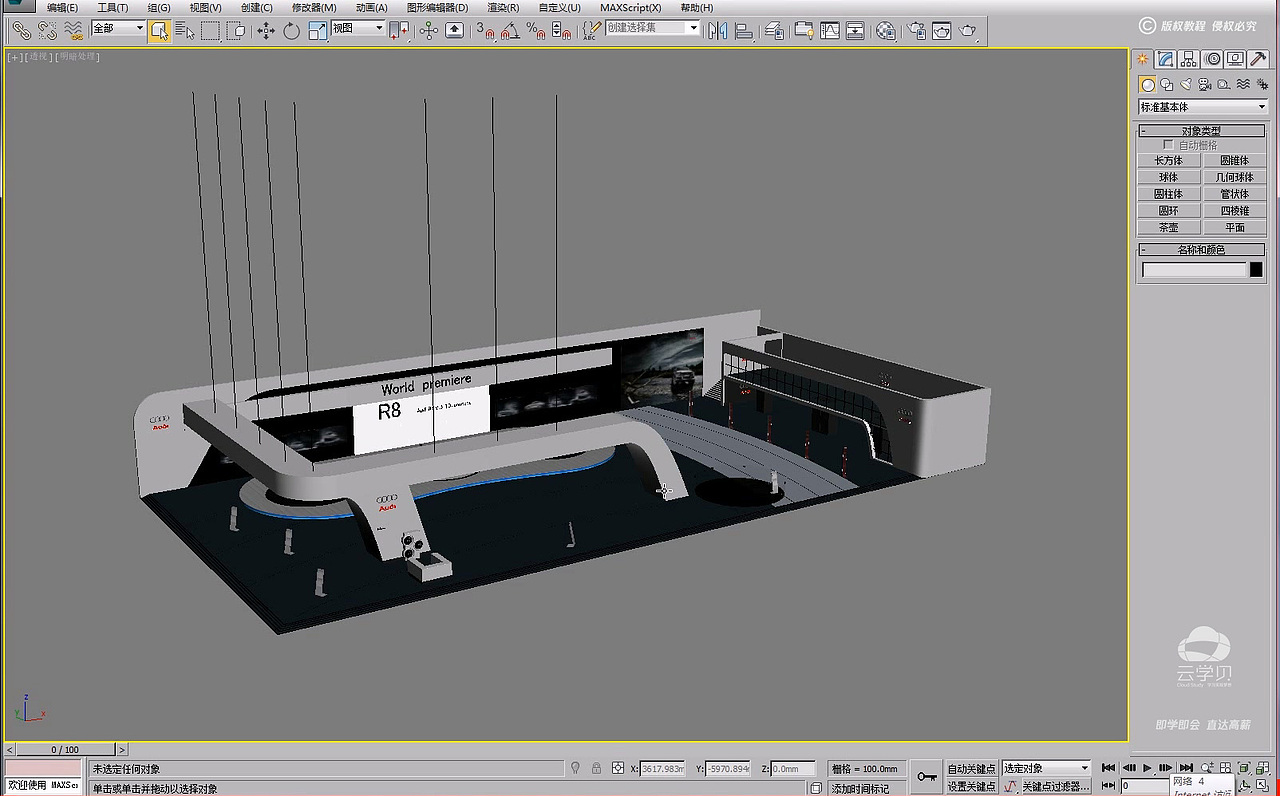1280x796 pixels.
Task: Open the 视图 coordinate system dropdown
Action: click(x=358, y=29)
